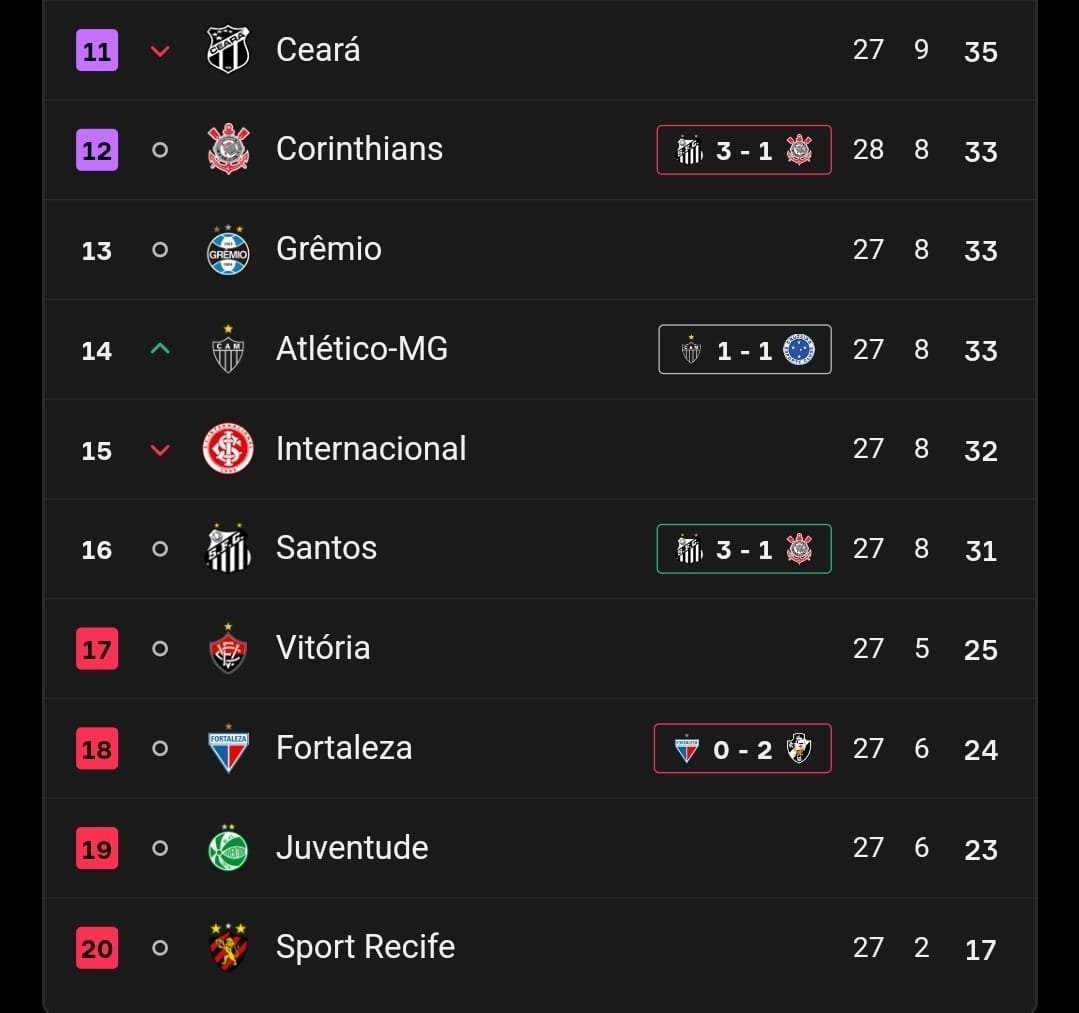Click the Santos club crest

click(x=228, y=548)
